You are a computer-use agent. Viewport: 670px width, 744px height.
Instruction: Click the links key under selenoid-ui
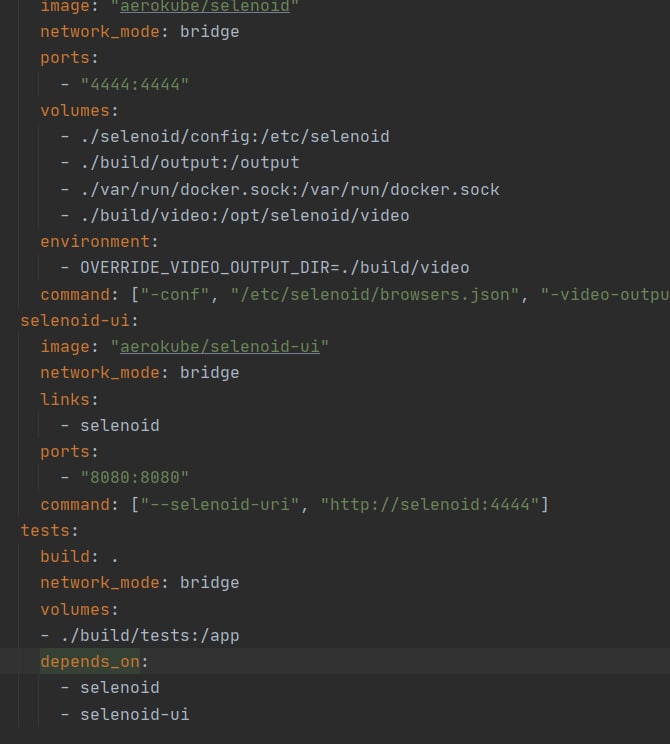click(65, 399)
